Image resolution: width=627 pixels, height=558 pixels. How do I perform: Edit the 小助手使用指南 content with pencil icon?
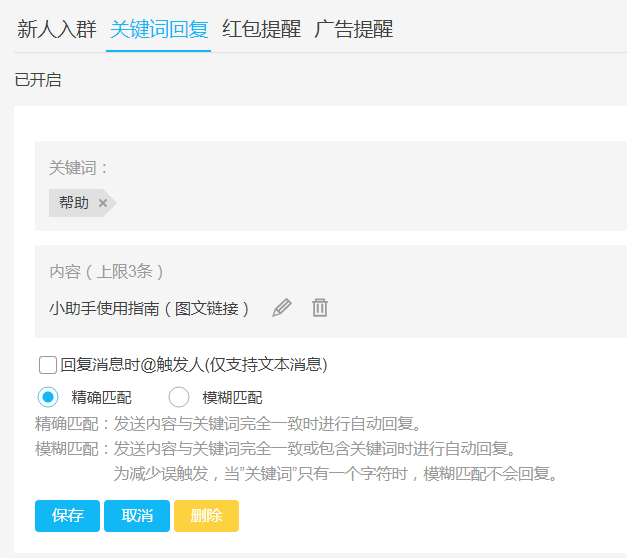pyautogui.click(x=282, y=308)
